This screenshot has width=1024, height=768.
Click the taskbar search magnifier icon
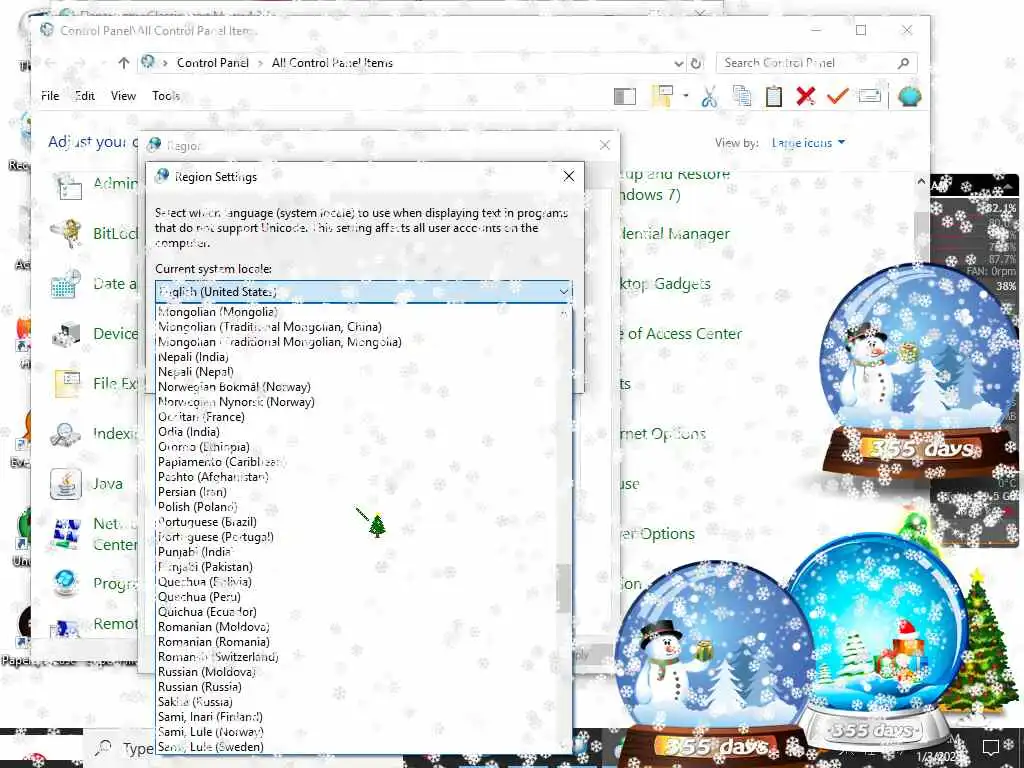[x=103, y=748]
